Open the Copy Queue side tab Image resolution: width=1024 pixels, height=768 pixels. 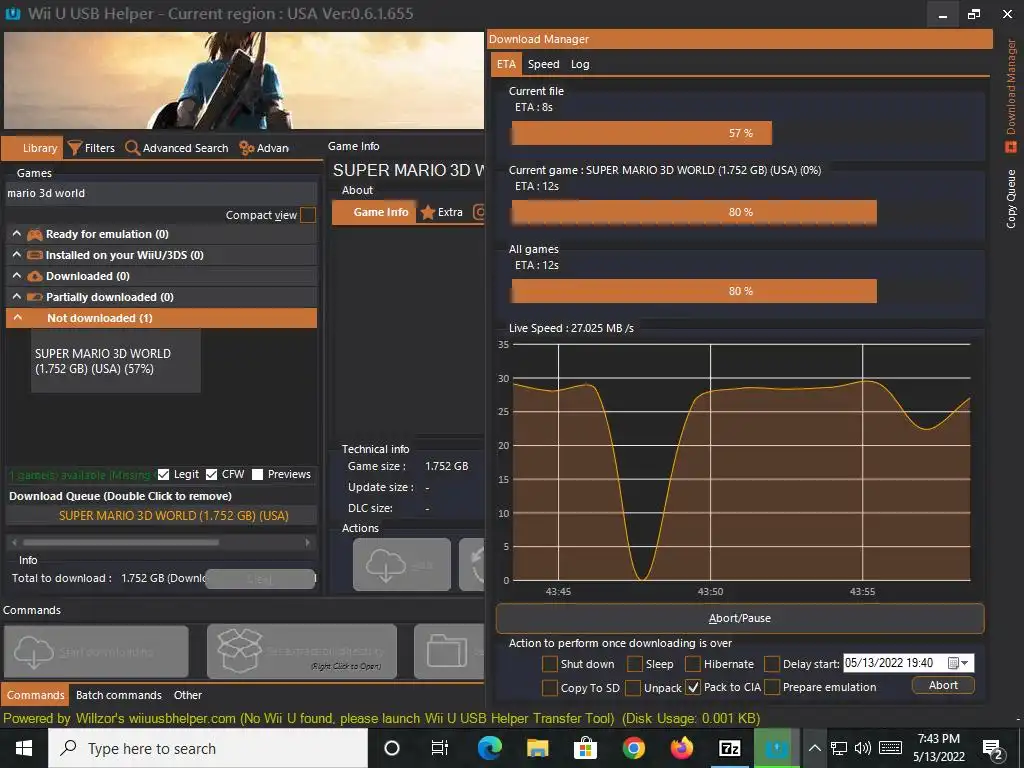coord(1011,199)
